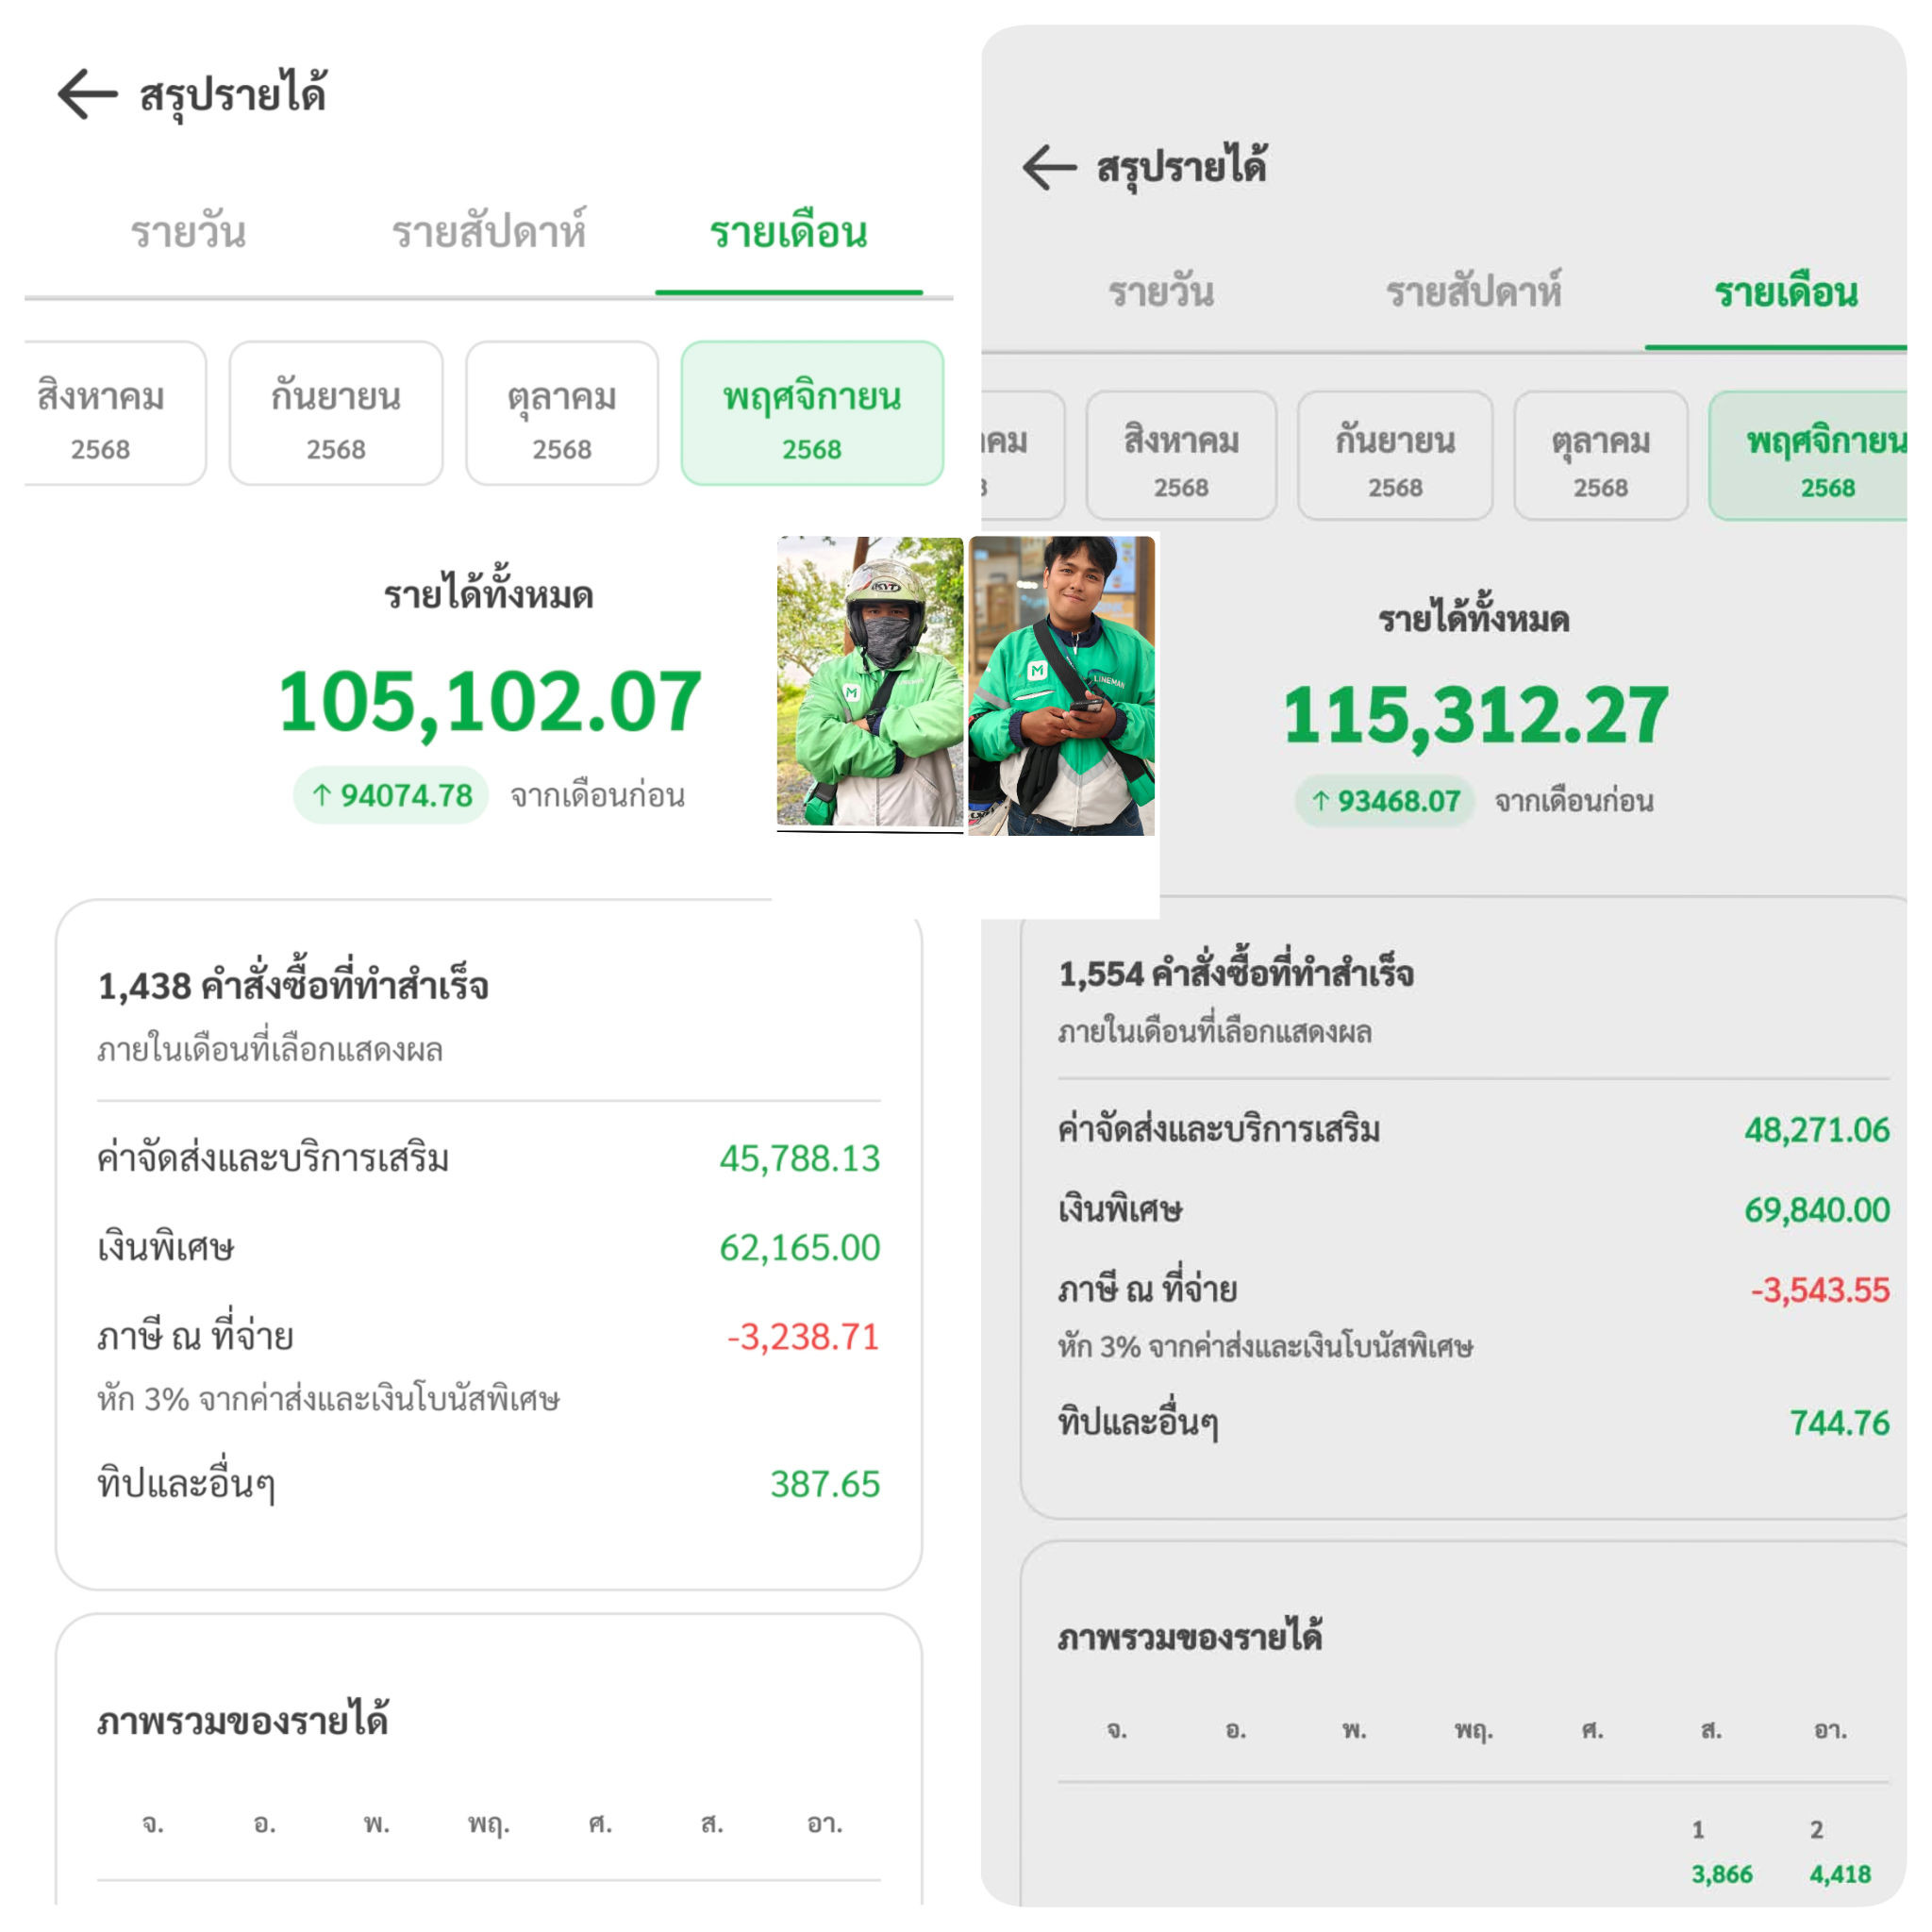Tap the 94074.78 increase badge

coord(391,796)
